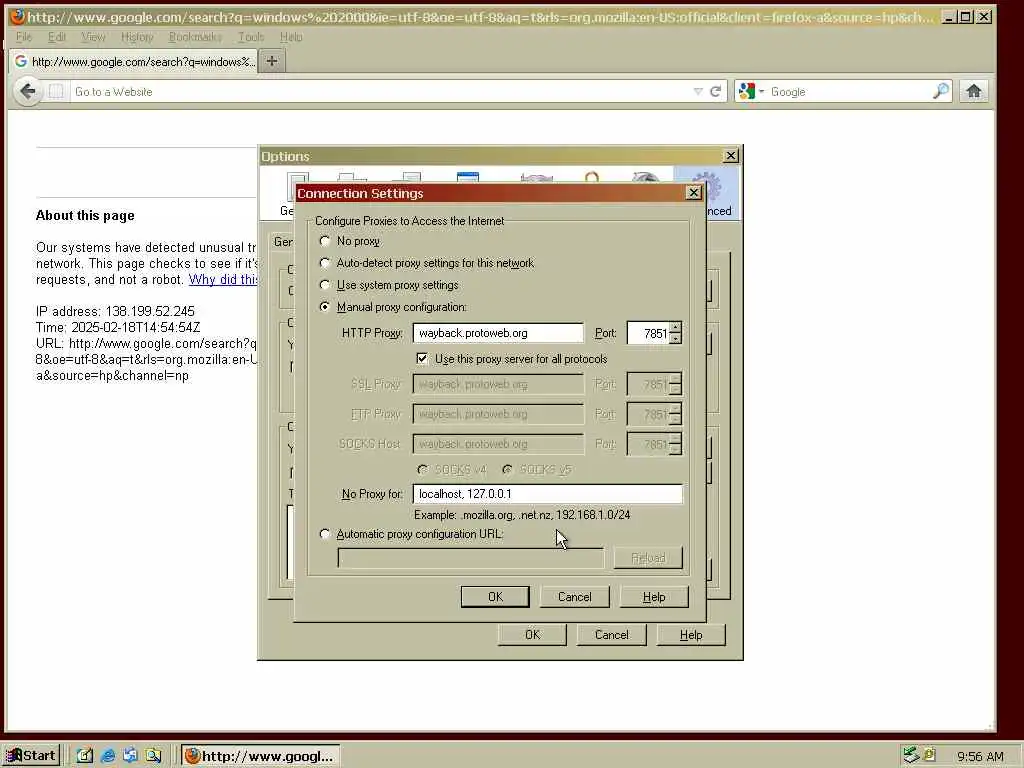Reload the current page
Viewport: 1024px width, 768px height.
716,92
